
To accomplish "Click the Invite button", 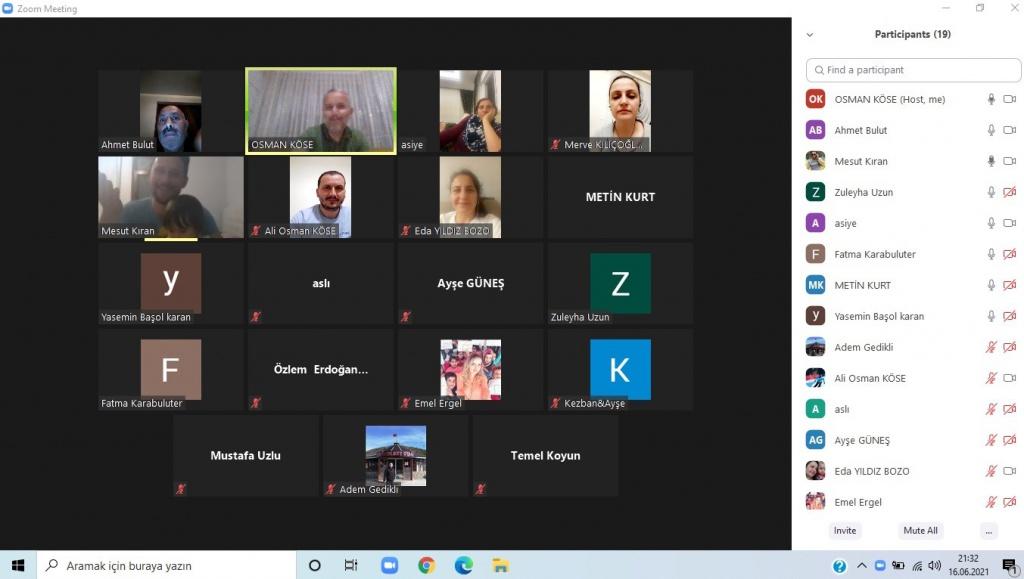I will click(x=844, y=531).
